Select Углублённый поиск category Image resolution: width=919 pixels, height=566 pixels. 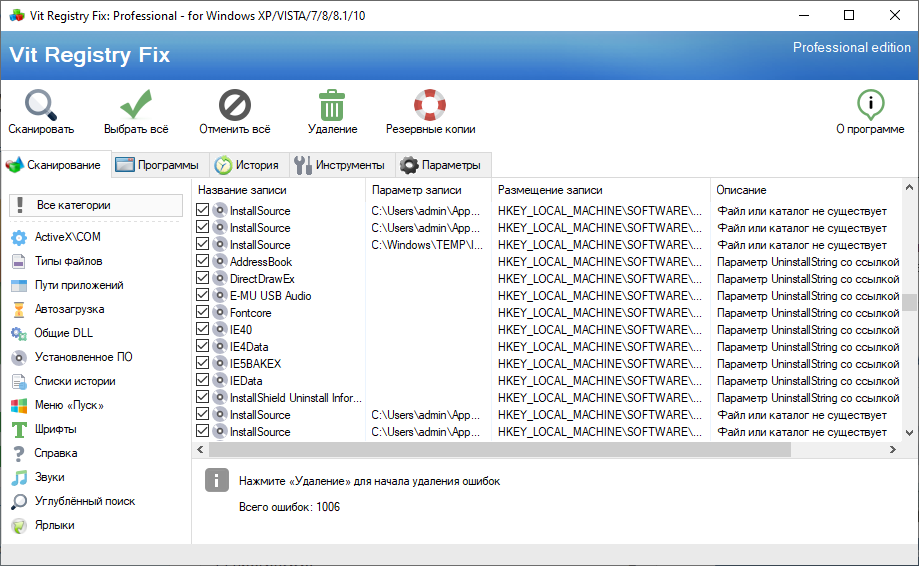point(73,502)
